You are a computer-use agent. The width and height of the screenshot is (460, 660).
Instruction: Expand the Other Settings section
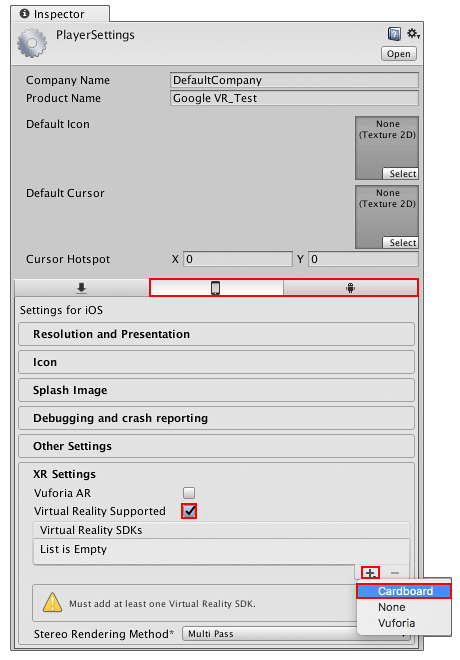[x=216, y=446]
